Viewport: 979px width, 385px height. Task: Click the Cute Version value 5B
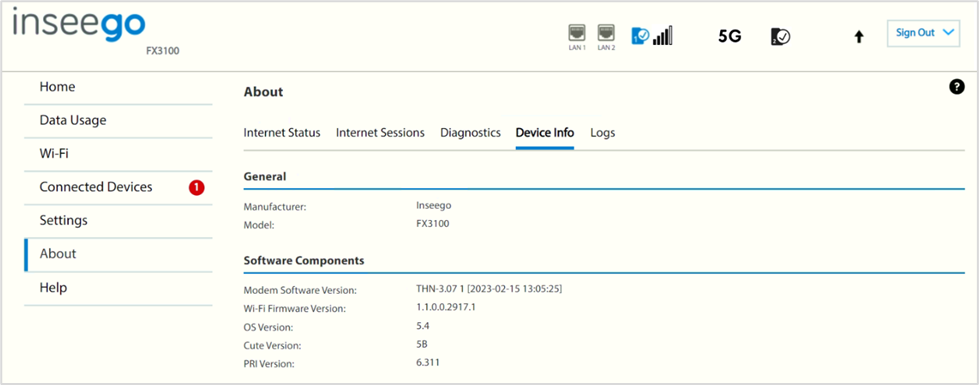[421, 344]
